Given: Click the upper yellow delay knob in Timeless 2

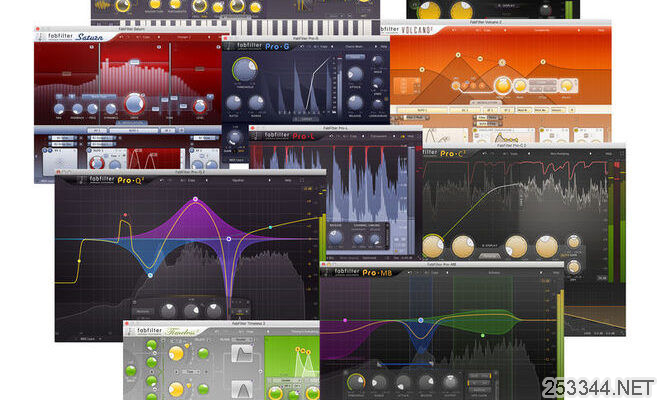Looking at the screenshot, I should [x=176, y=353].
